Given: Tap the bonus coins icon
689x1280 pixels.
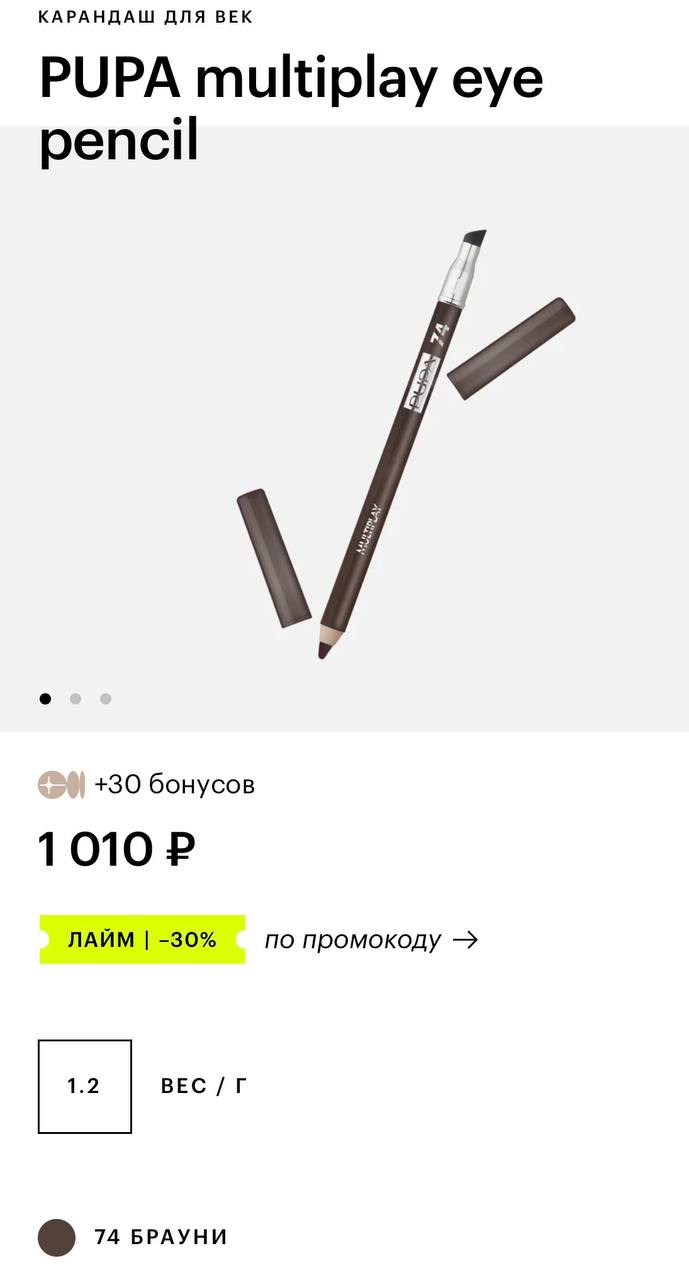Looking at the screenshot, I should coord(62,785).
